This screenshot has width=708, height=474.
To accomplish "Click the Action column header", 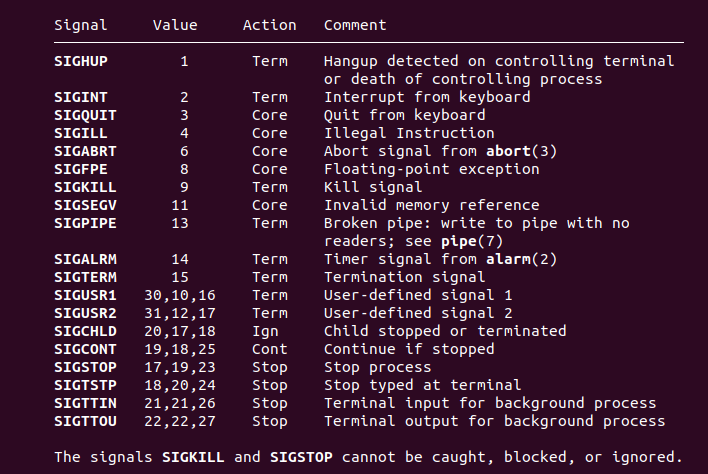I will 270,25.
